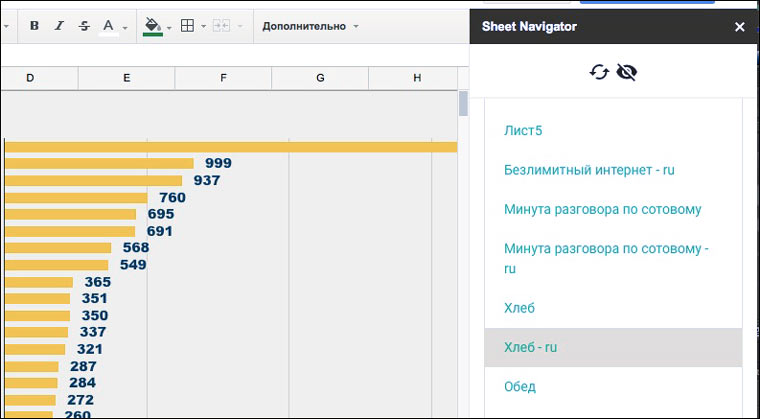Select column G header

pos(320,78)
